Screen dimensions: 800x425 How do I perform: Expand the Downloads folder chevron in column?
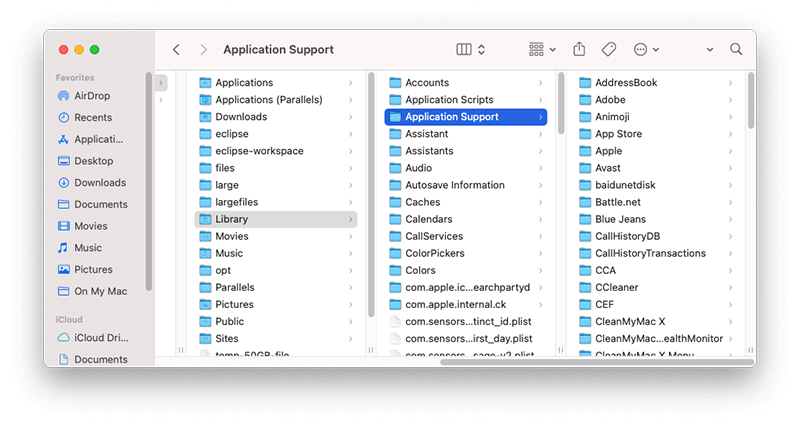coord(351,117)
